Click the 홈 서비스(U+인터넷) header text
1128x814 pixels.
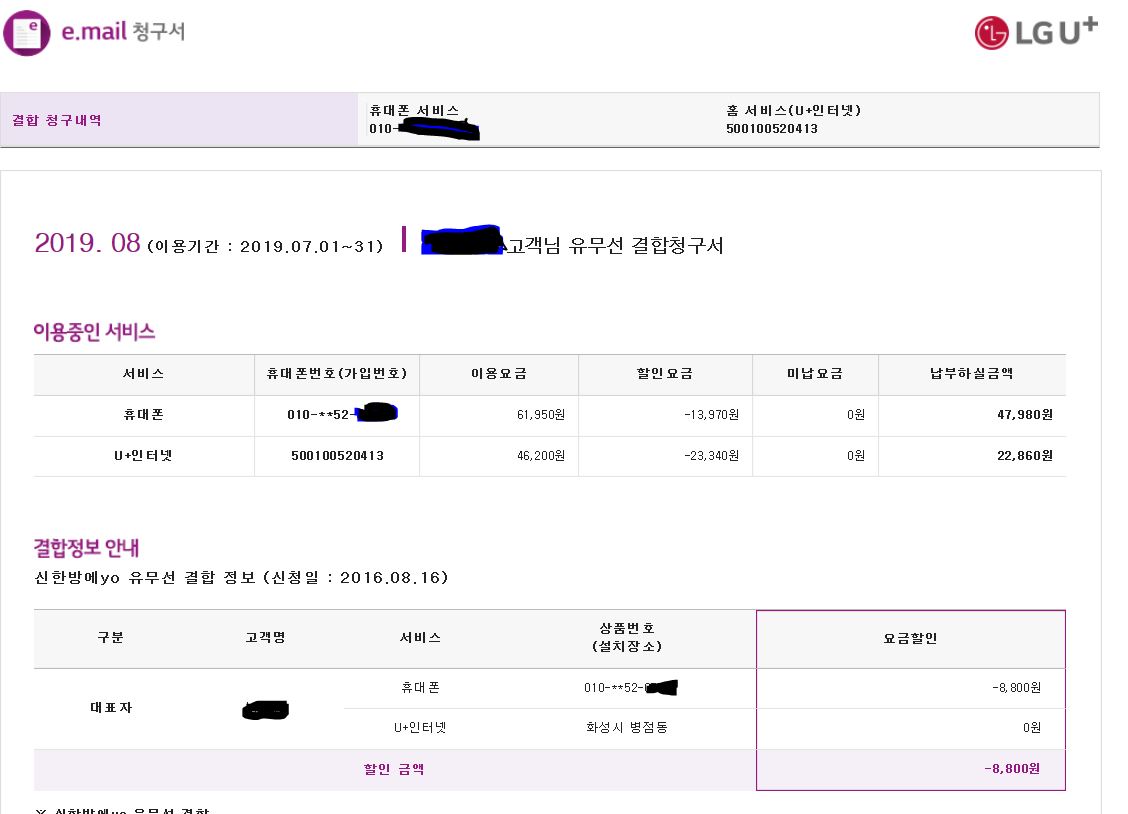click(793, 111)
